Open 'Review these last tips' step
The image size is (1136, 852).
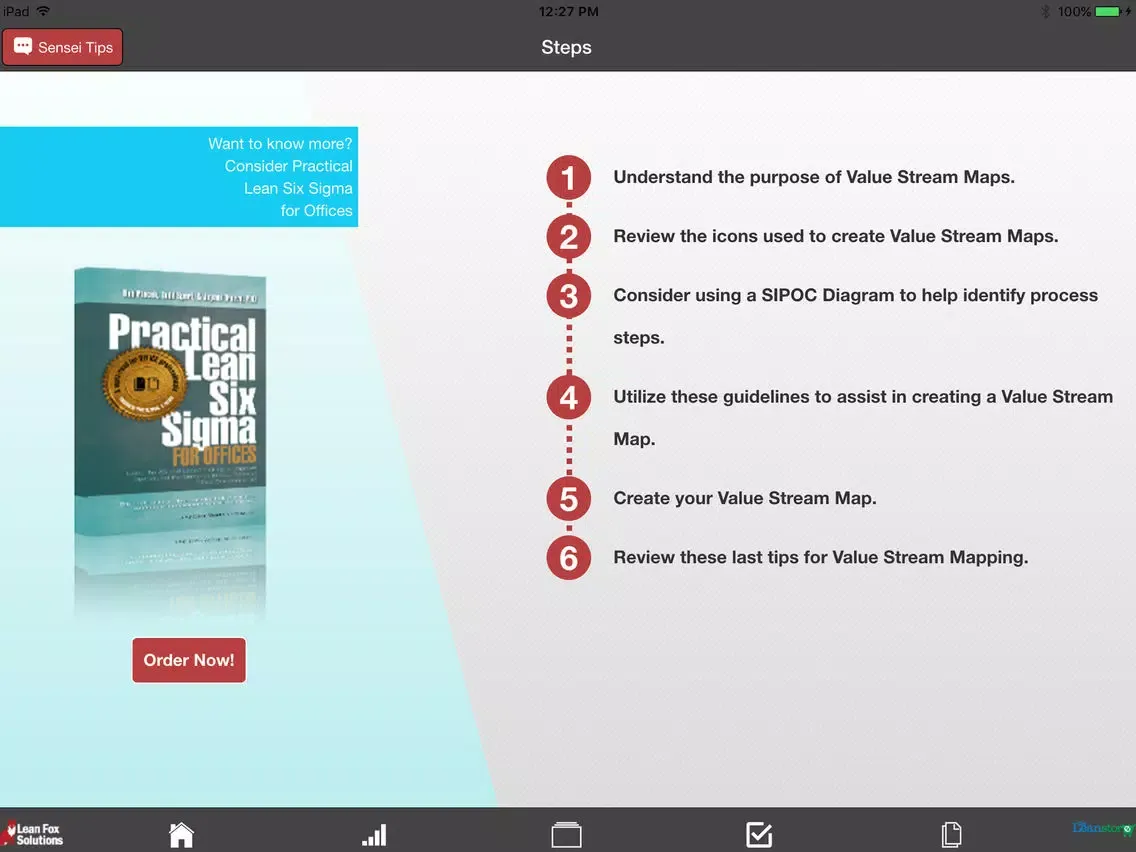point(821,557)
